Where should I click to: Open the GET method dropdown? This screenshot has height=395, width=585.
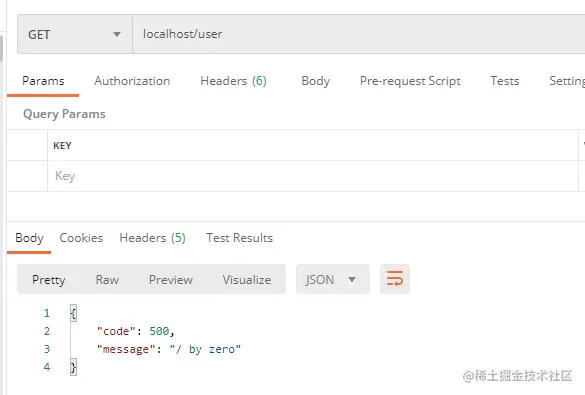click(x=75, y=34)
